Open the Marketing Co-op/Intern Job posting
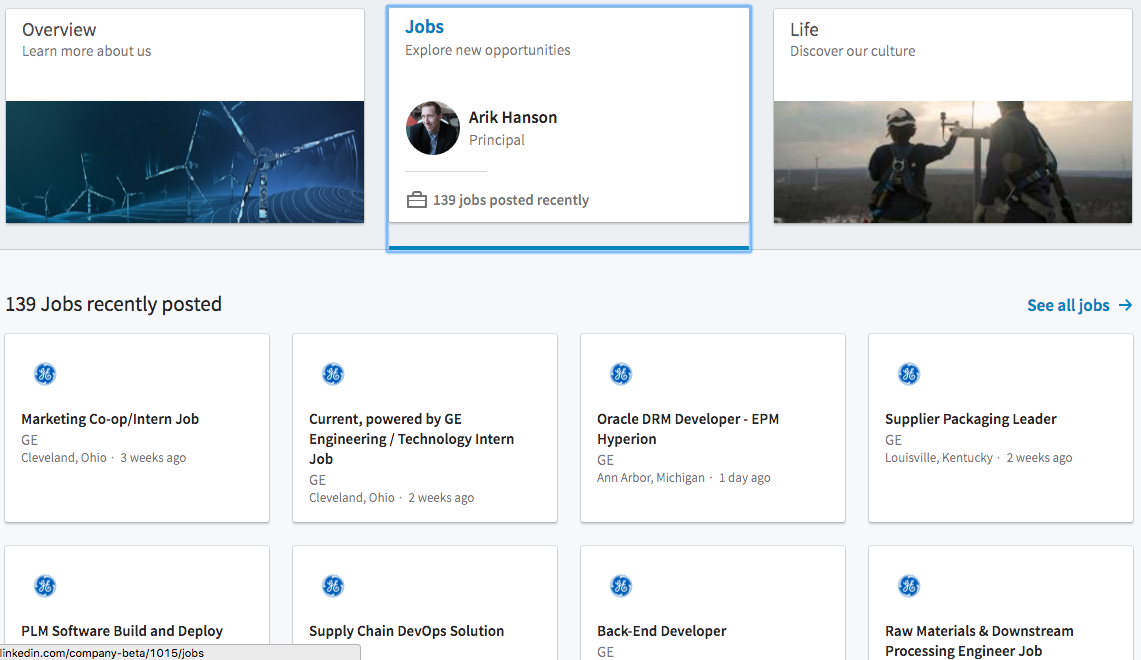 tap(110, 419)
